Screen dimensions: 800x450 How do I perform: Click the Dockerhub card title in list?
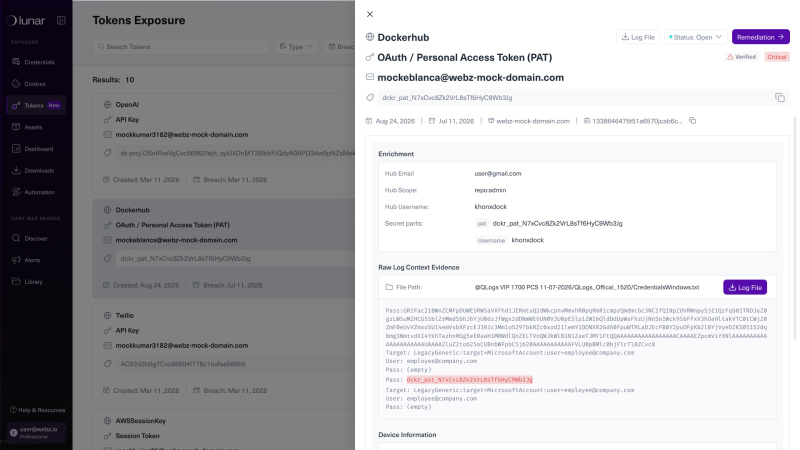click(x=133, y=210)
